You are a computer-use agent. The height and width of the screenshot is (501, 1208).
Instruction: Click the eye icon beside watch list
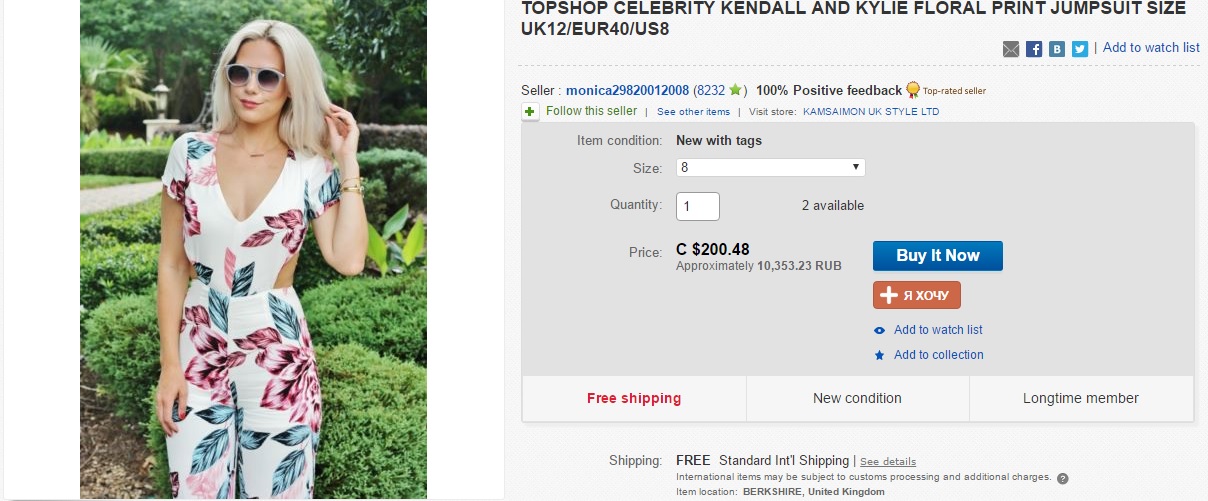[x=879, y=331]
